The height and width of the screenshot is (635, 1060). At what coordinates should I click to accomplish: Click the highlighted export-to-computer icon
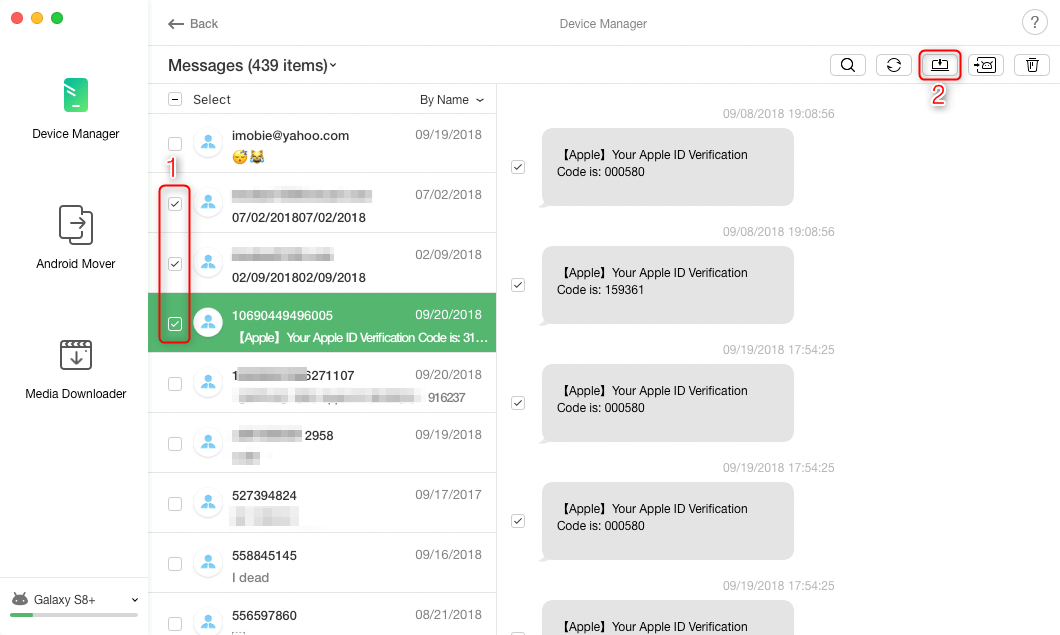pyautogui.click(x=939, y=64)
